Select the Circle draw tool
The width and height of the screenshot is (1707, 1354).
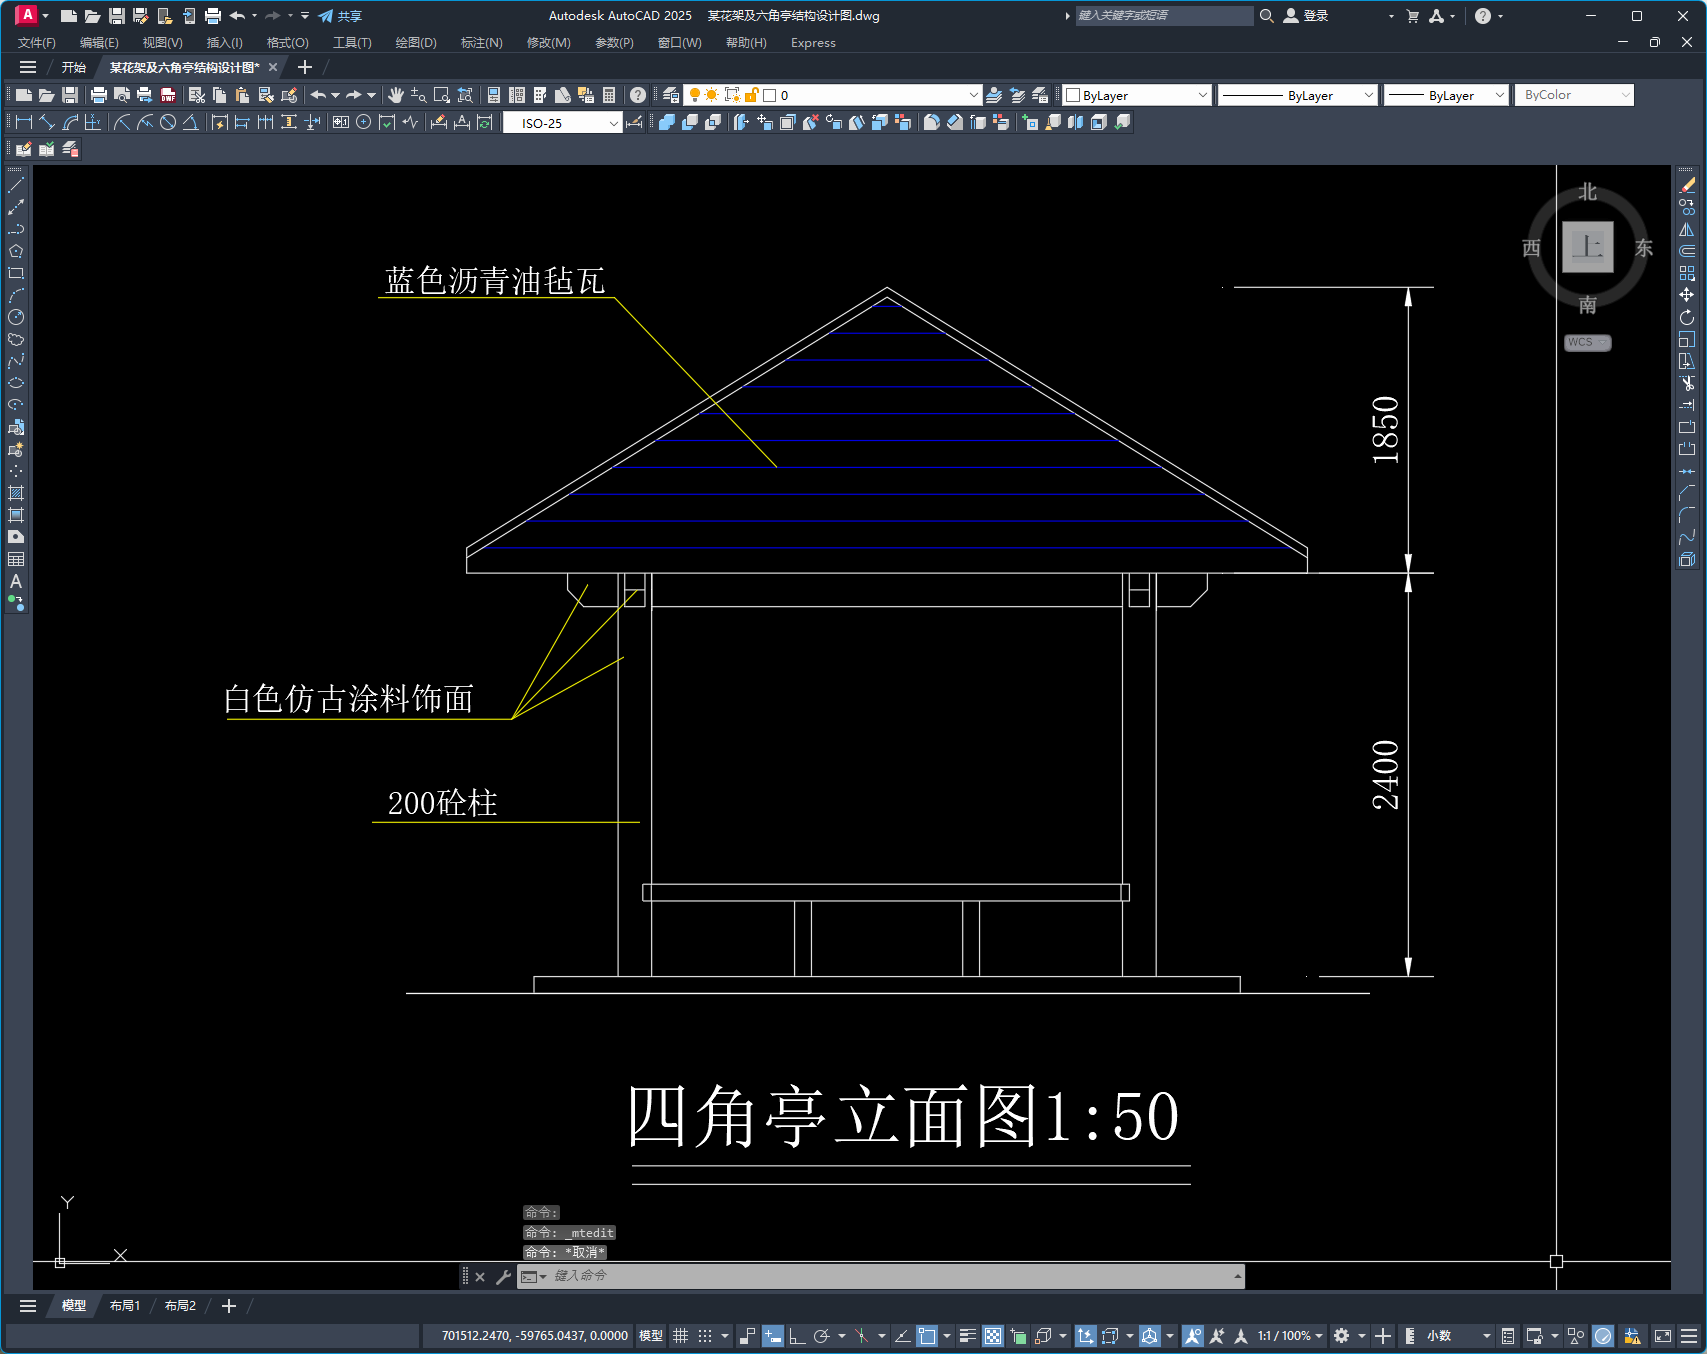click(x=16, y=317)
